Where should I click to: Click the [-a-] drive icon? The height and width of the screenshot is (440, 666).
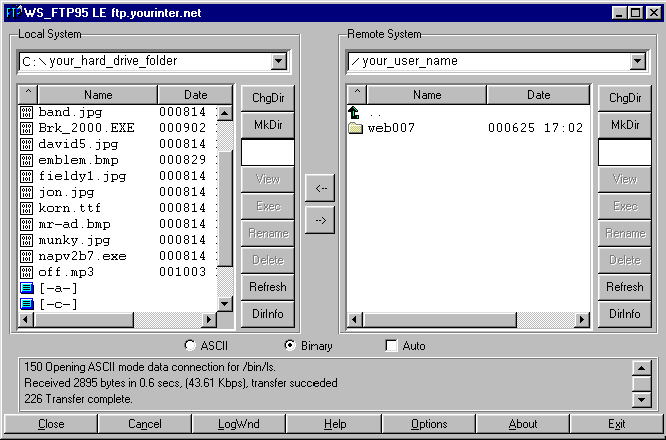tap(26, 288)
